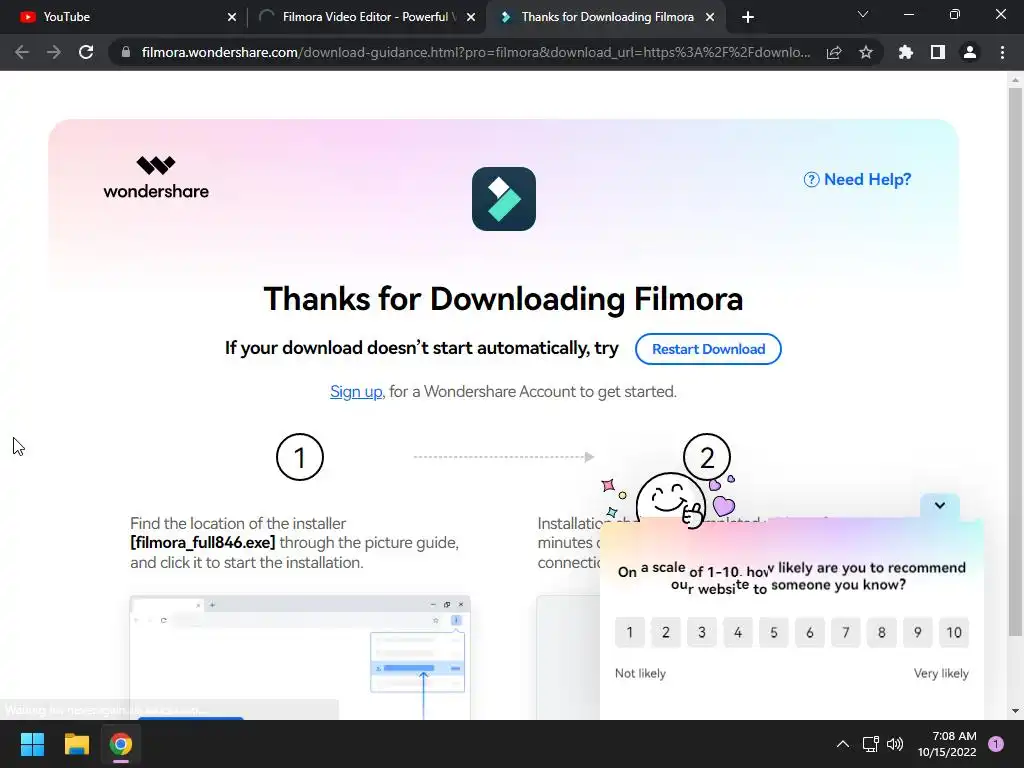The image size is (1024, 768).
Task: Switch to the Filmora Video Editor tab
Action: pos(366,17)
